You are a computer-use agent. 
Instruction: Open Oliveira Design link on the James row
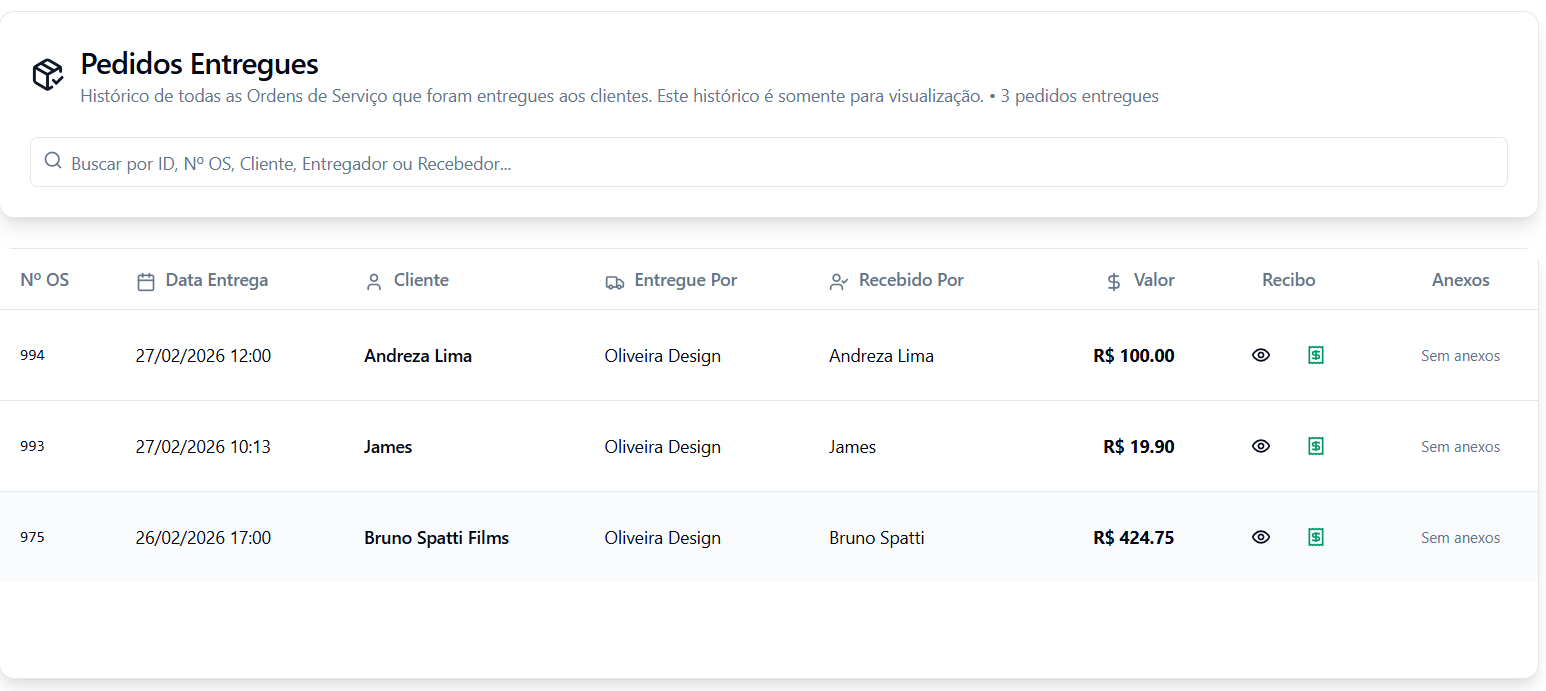(x=662, y=446)
